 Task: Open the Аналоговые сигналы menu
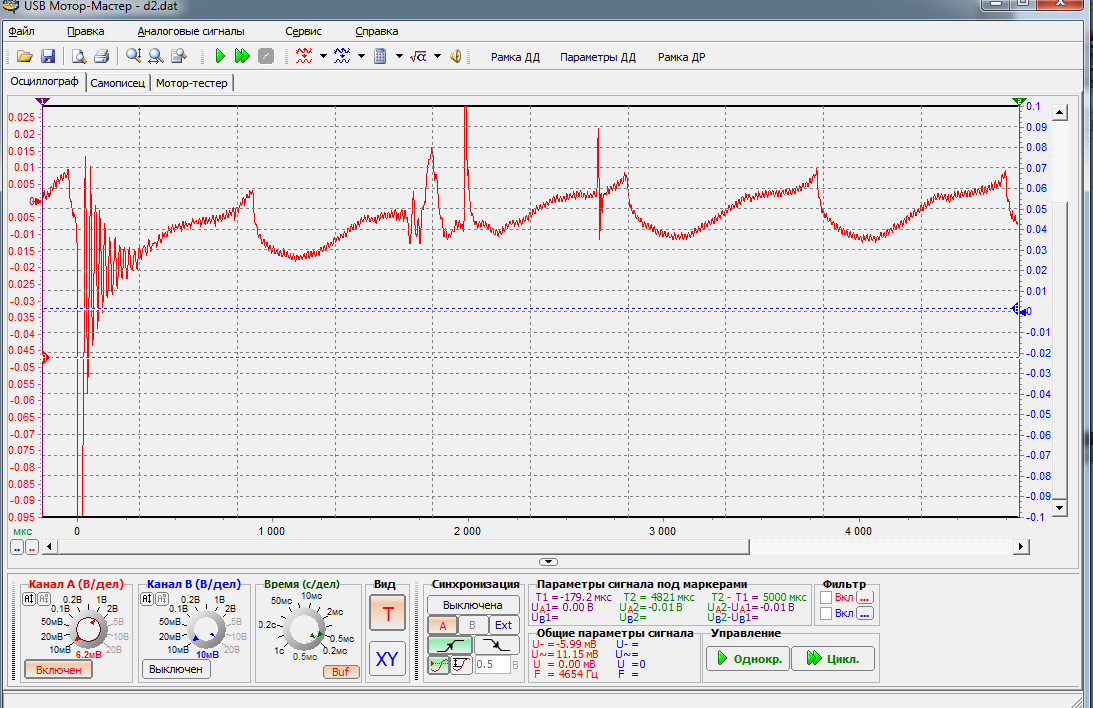(191, 31)
